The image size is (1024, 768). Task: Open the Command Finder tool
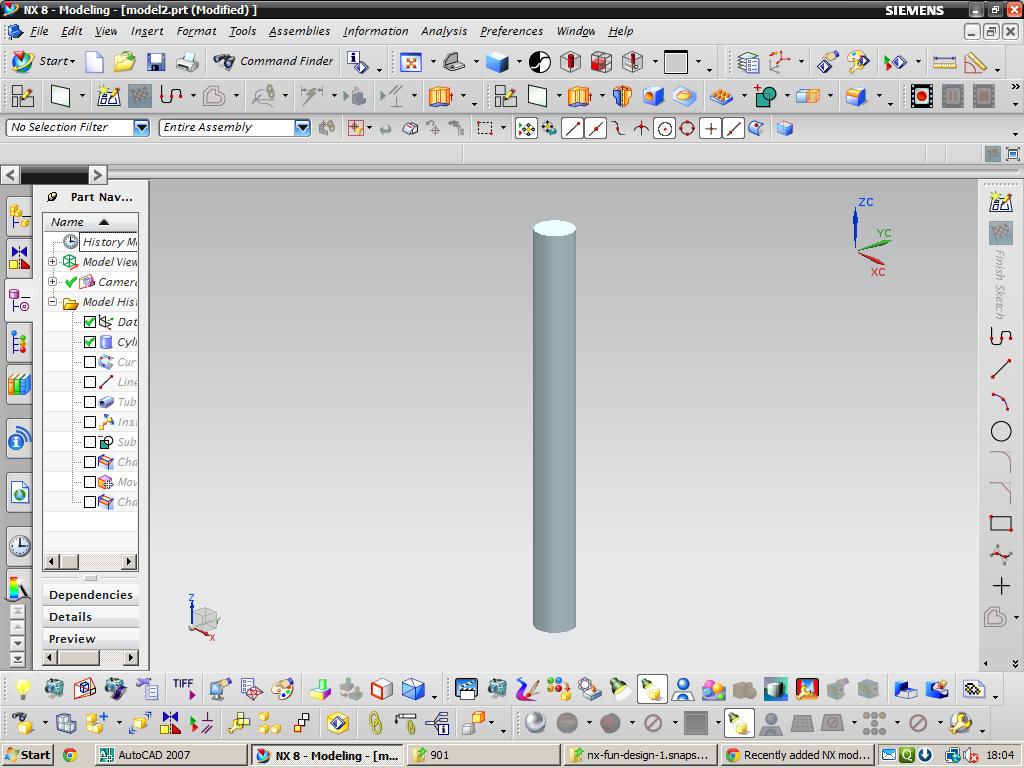click(x=274, y=61)
